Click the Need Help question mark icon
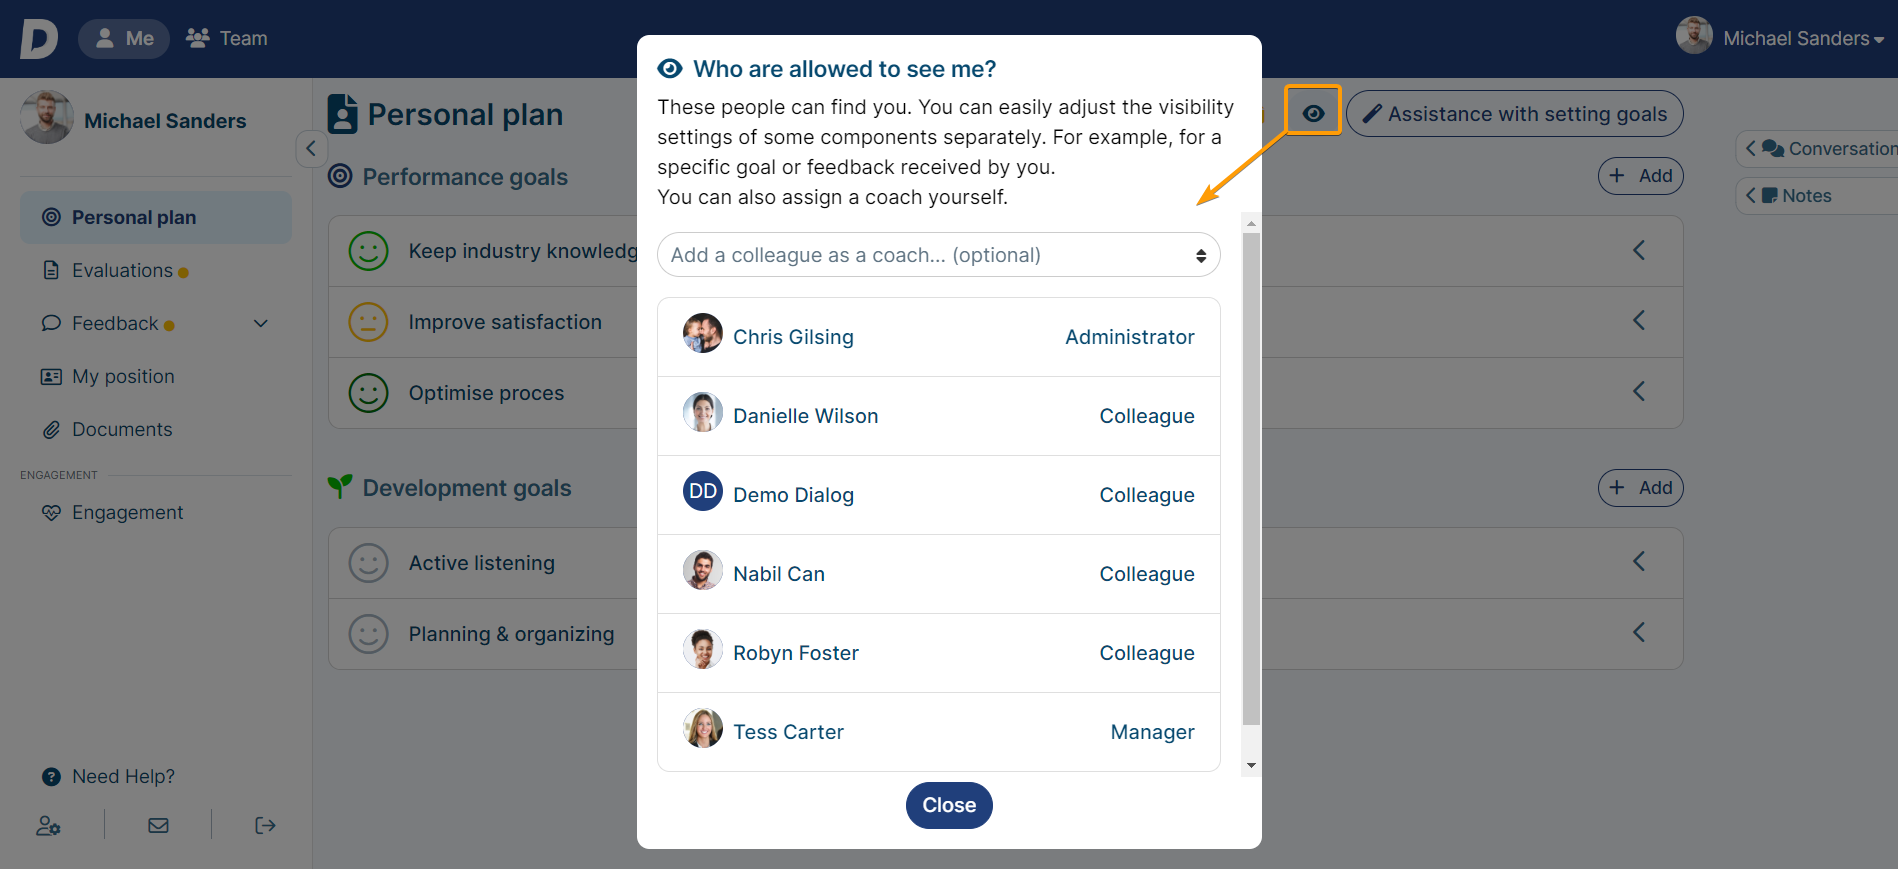The image size is (1898, 869). pyautogui.click(x=51, y=777)
